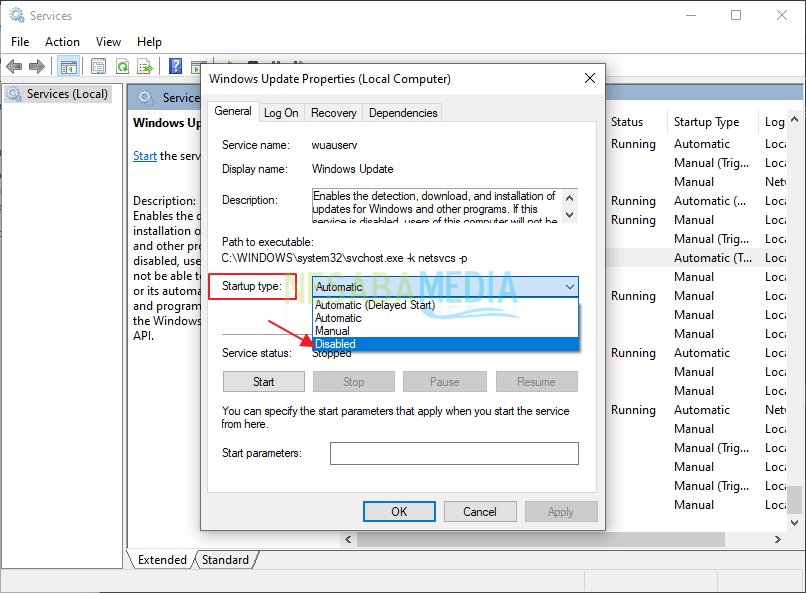Open the Properties toolbar icon
This screenshot has height=593, width=806.
pos(98,66)
